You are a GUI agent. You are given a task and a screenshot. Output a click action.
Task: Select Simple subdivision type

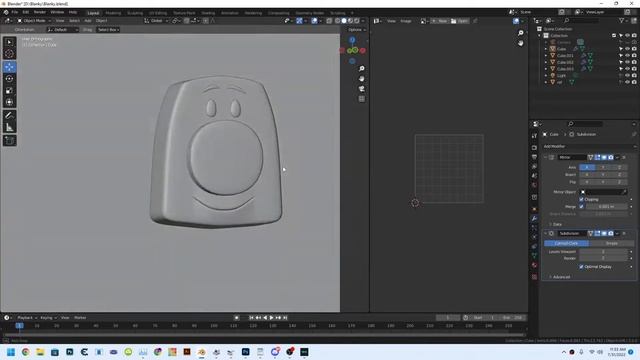click(x=611, y=243)
